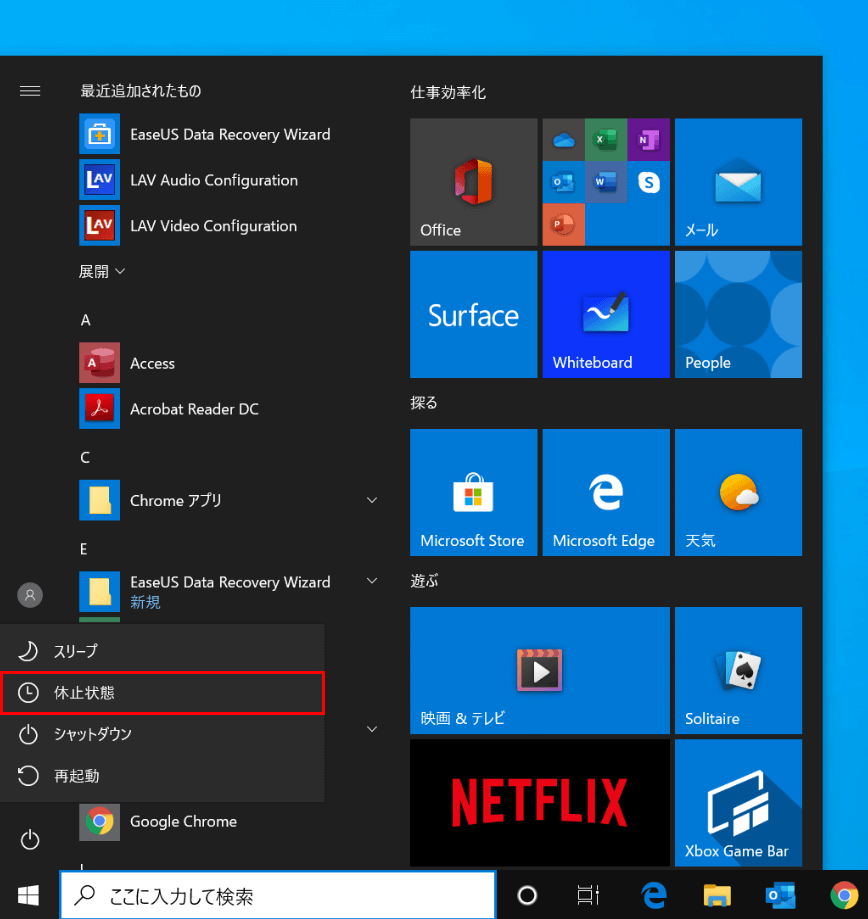Open the Netflix tile
Screen dimensions: 868x919
pos(540,802)
